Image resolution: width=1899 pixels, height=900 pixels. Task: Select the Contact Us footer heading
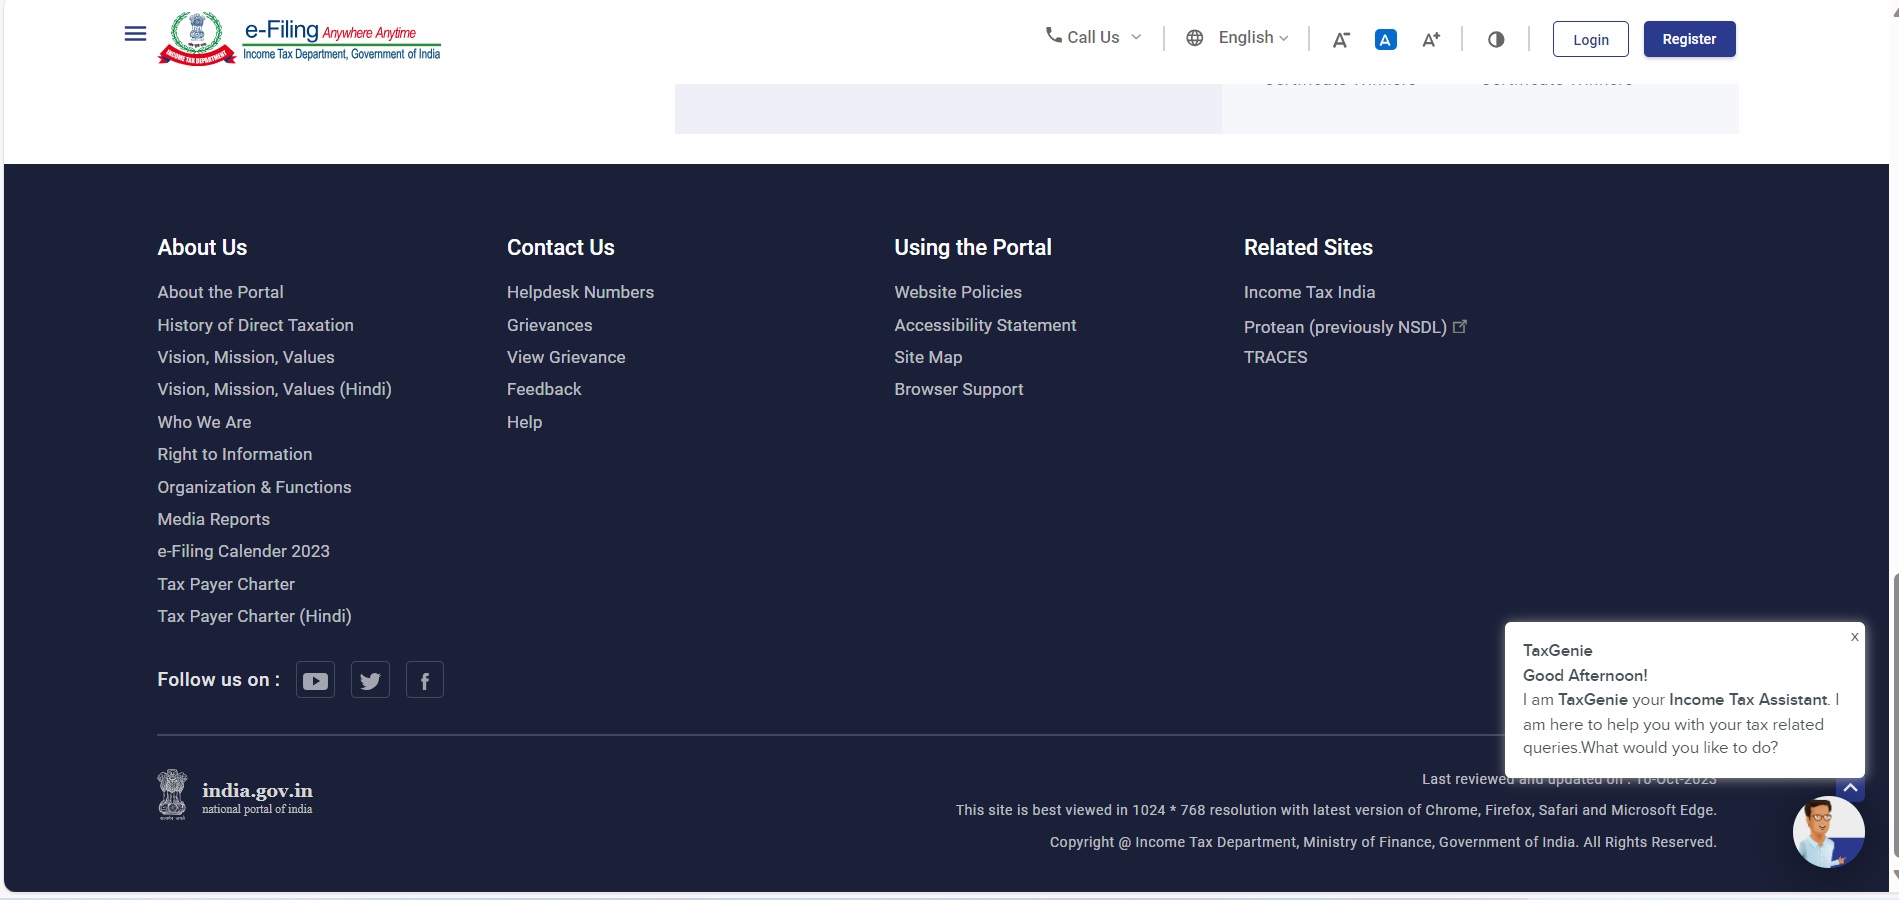[x=561, y=247]
